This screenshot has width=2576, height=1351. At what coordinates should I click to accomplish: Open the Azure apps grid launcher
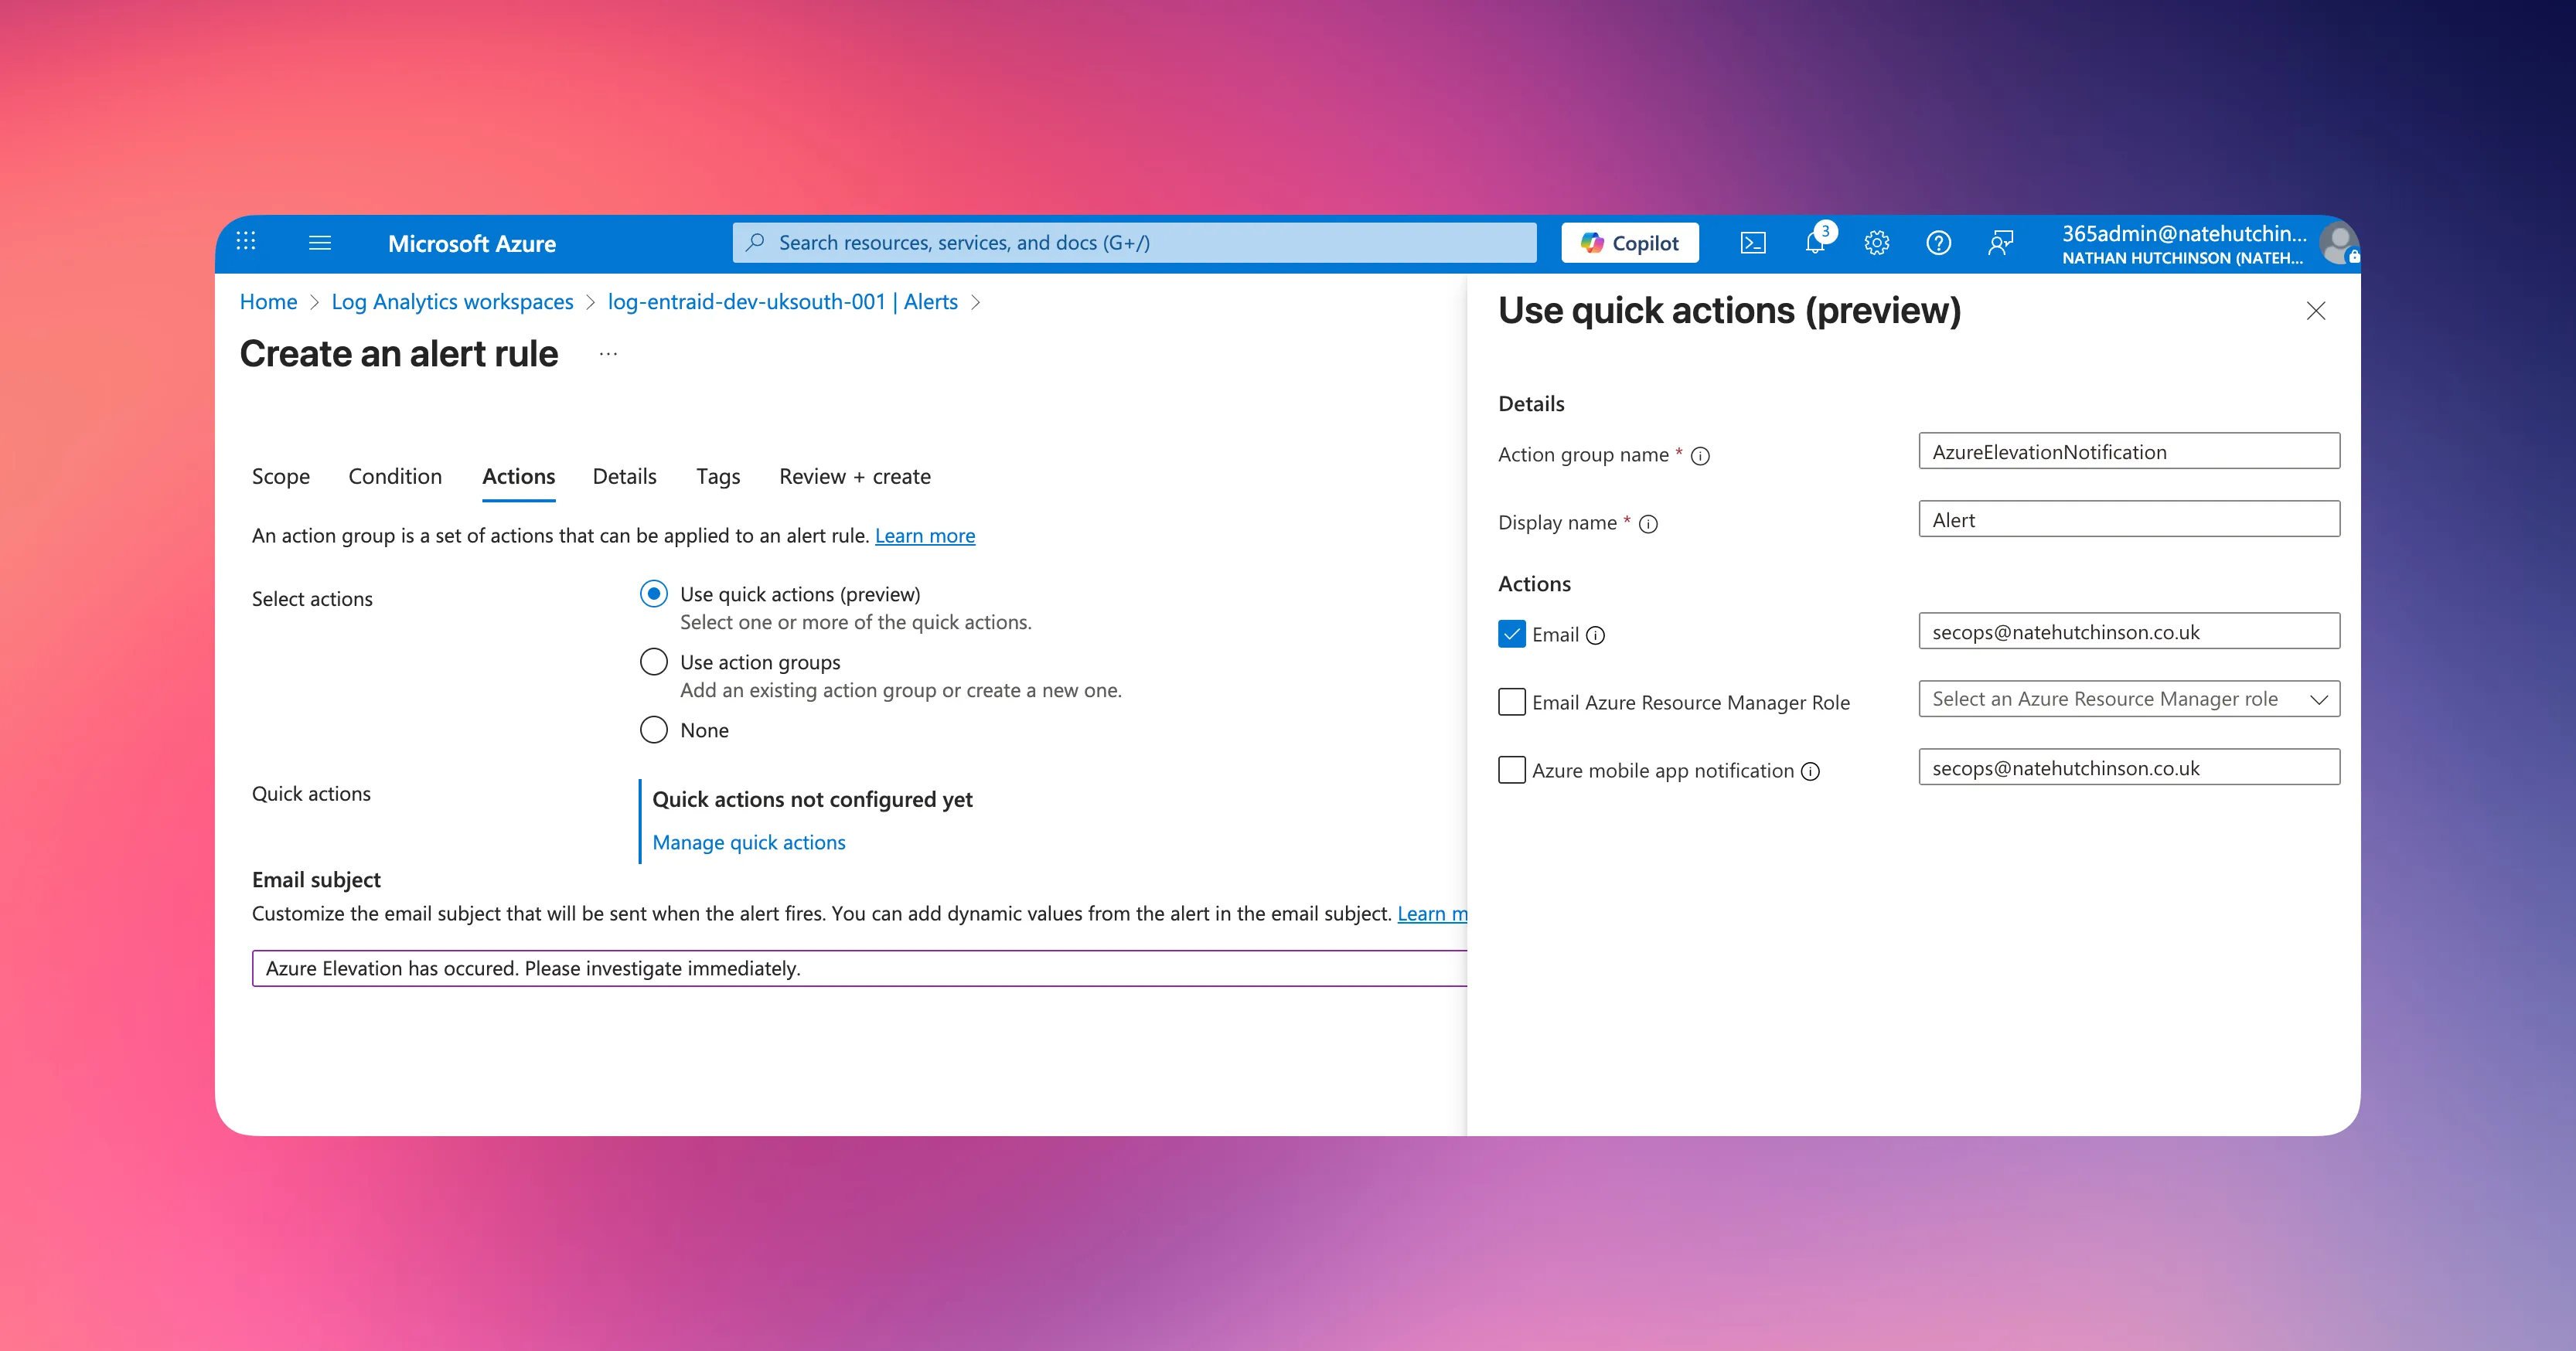[246, 241]
